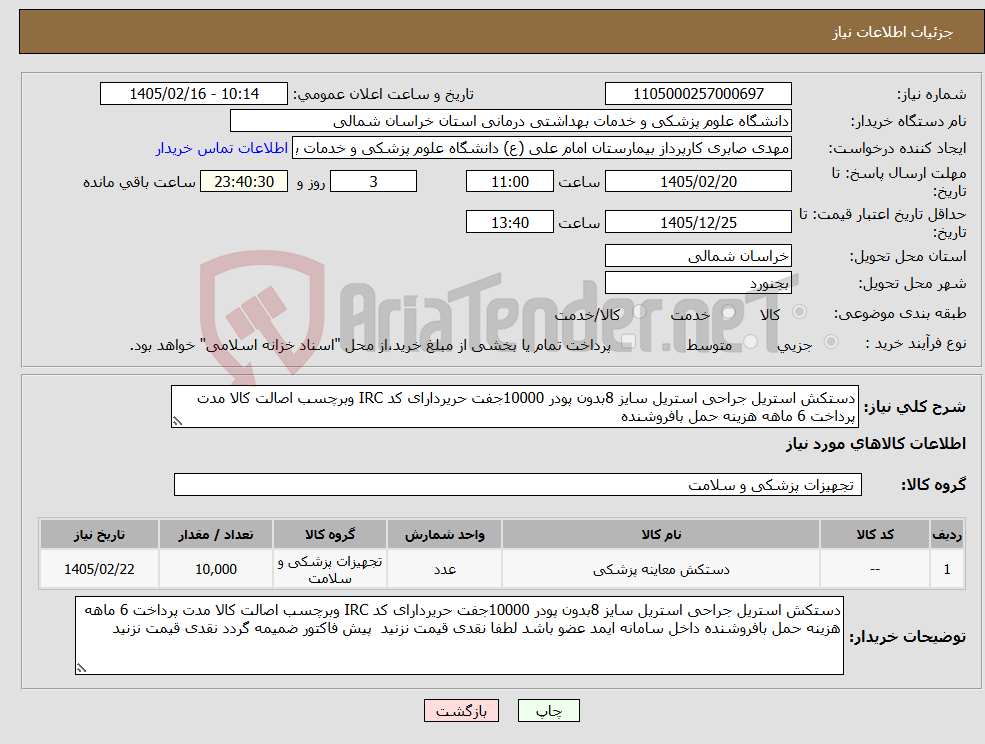Select the متوسط purchase type radio
This screenshot has width=985, height=744.
pos(750,342)
